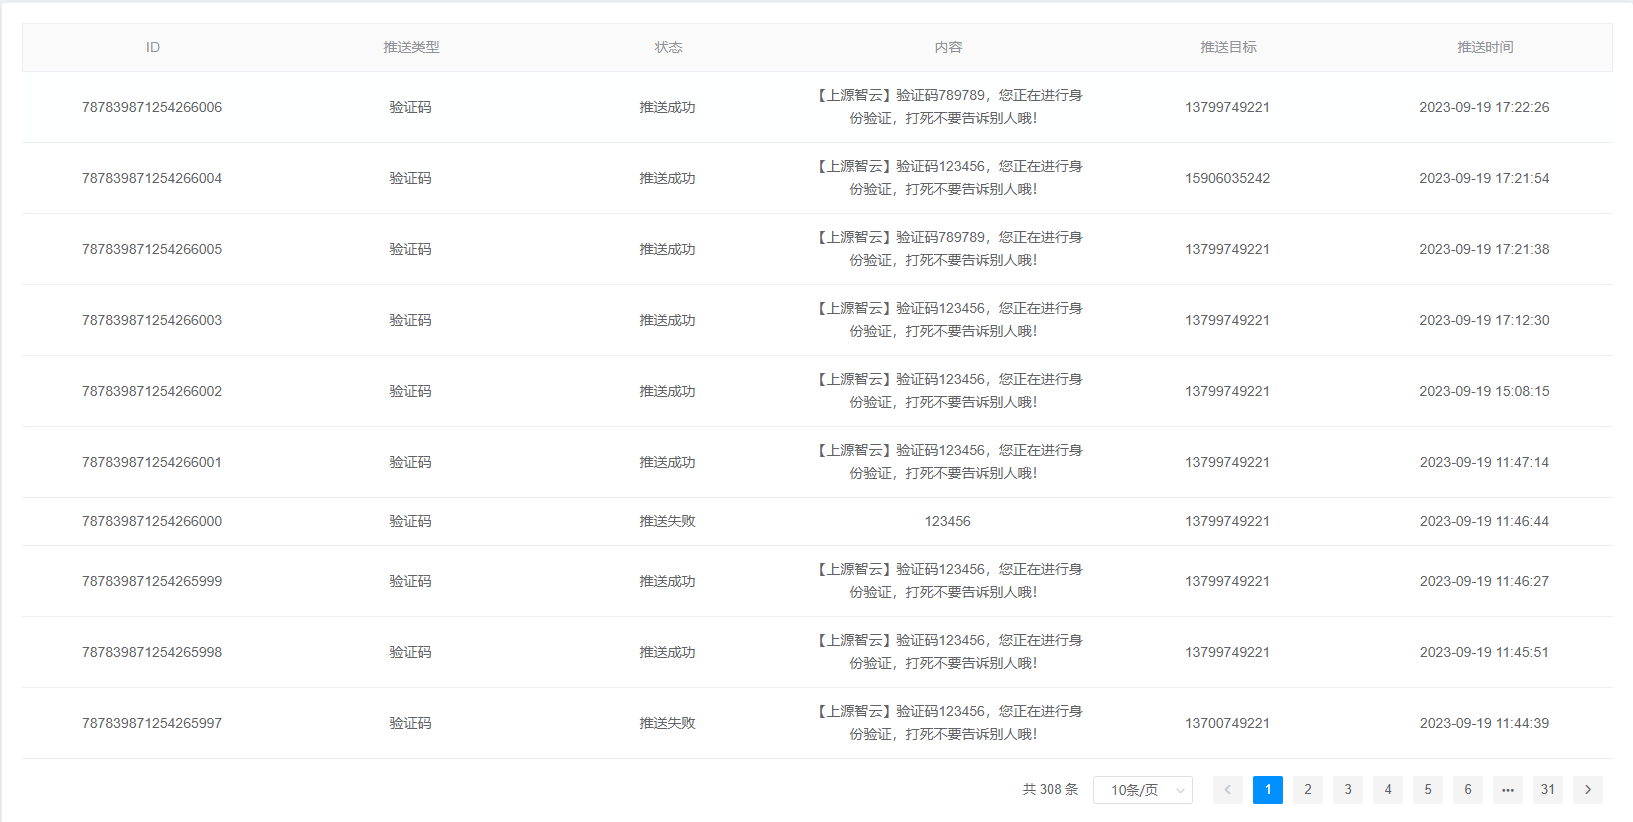Click the 状态 column header

[668, 47]
